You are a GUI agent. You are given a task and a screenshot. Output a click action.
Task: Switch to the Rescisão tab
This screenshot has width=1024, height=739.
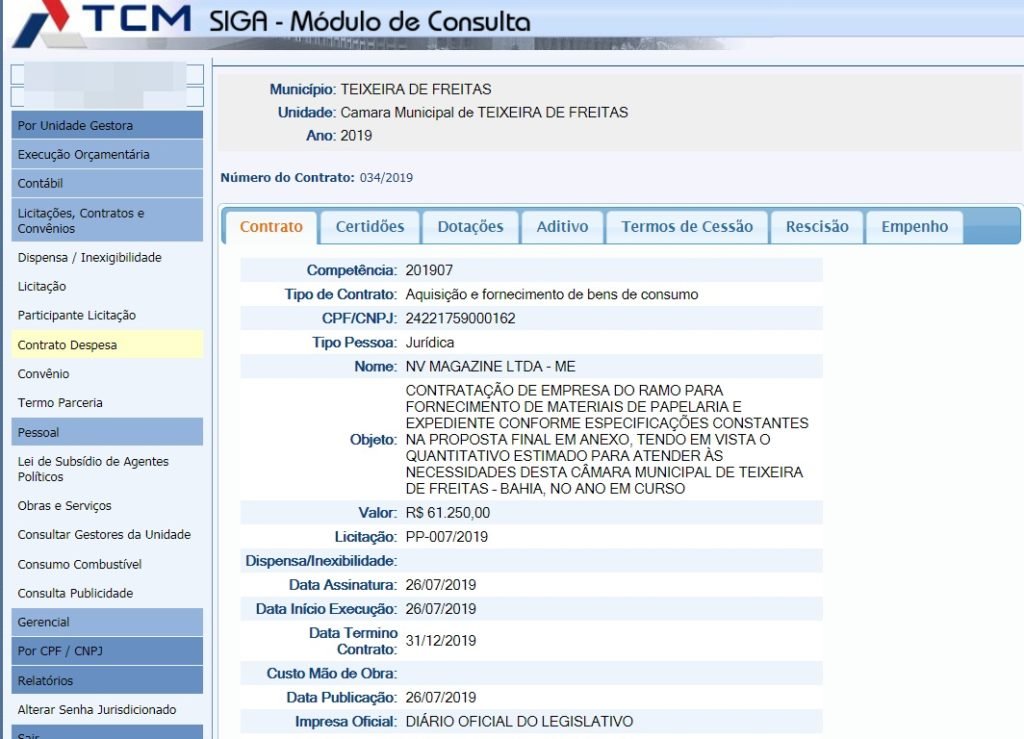point(816,227)
